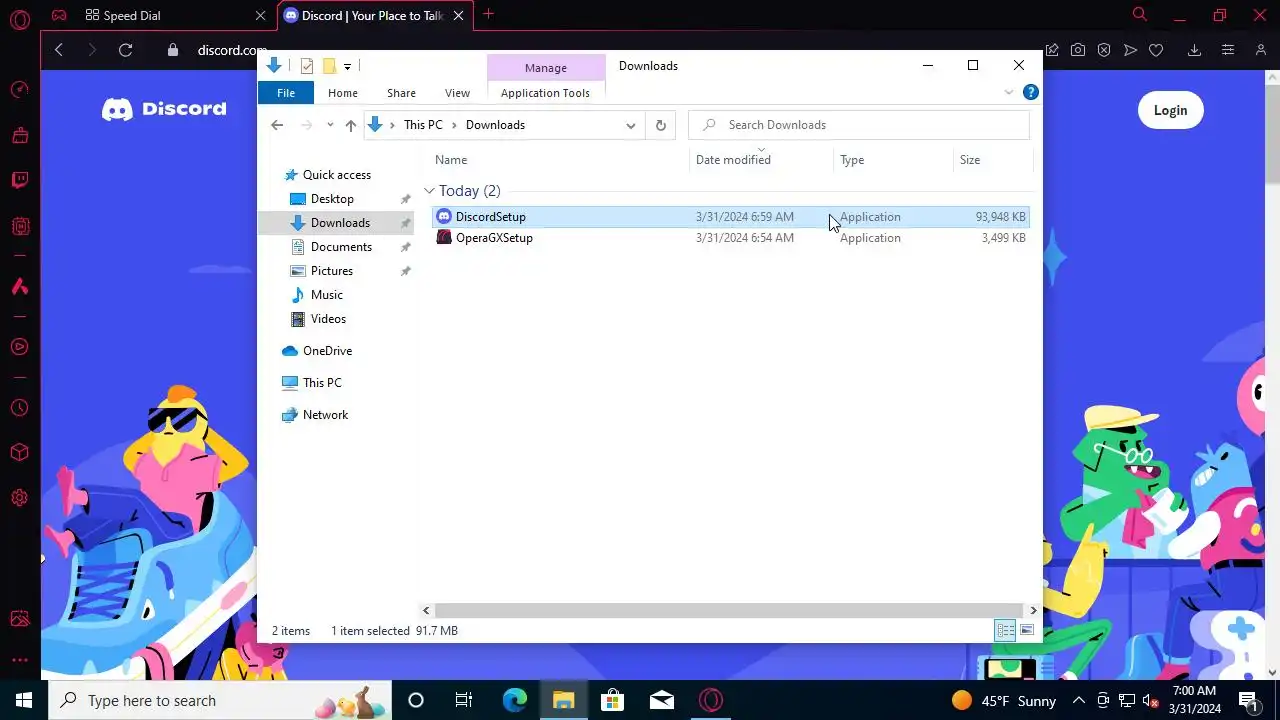Screen dimensions: 1280x720
Task: Go back in File Explorer
Action: (x=277, y=125)
